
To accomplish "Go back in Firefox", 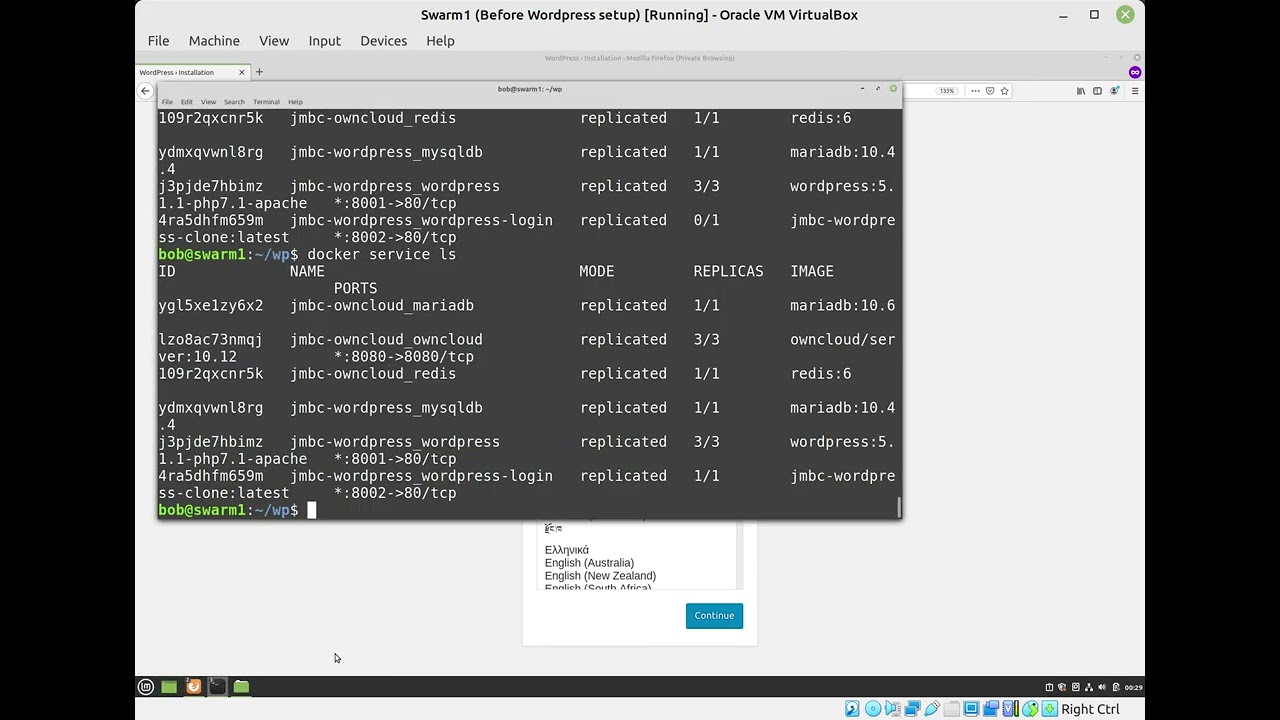I will [145, 91].
